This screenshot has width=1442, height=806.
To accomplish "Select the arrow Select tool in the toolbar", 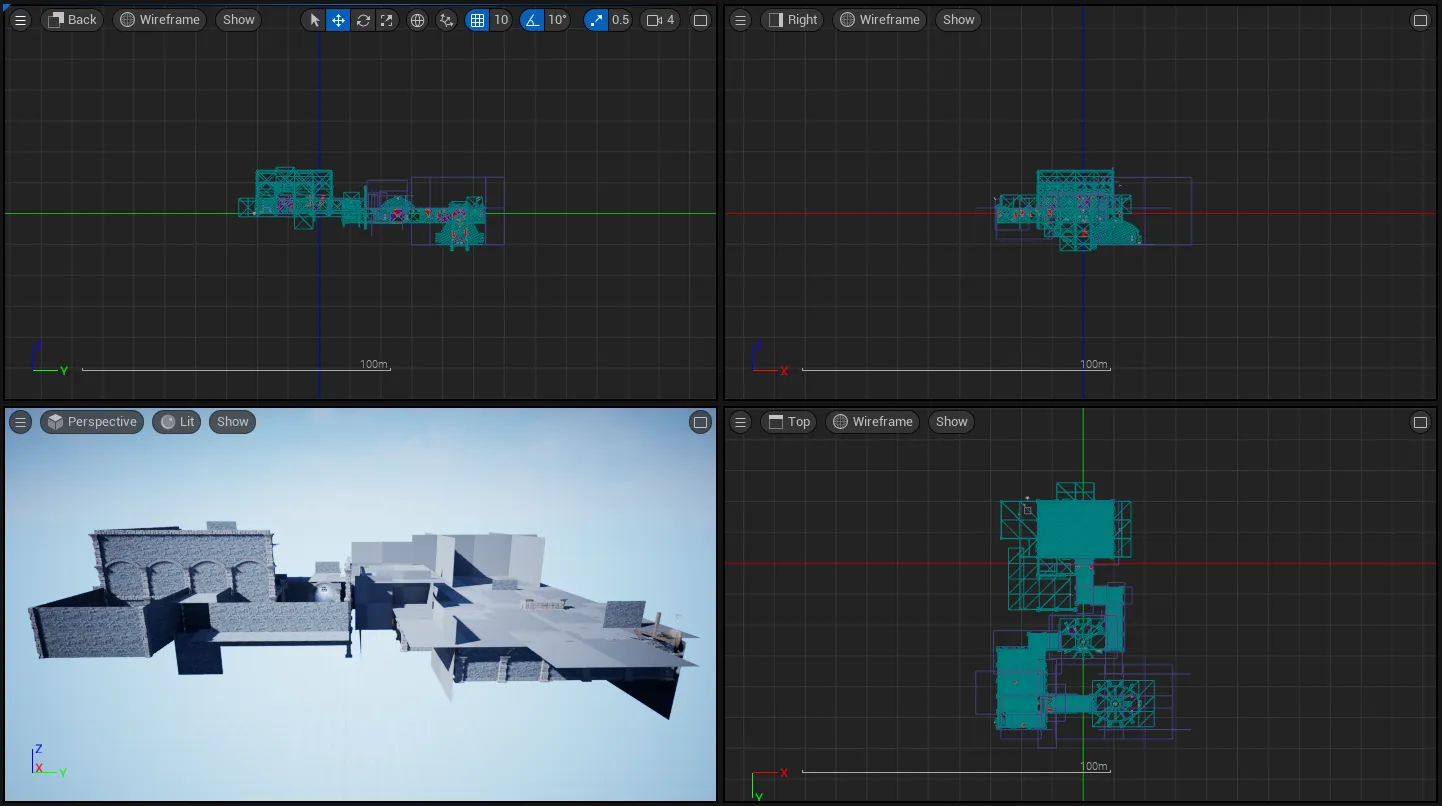I will tap(313, 19).
